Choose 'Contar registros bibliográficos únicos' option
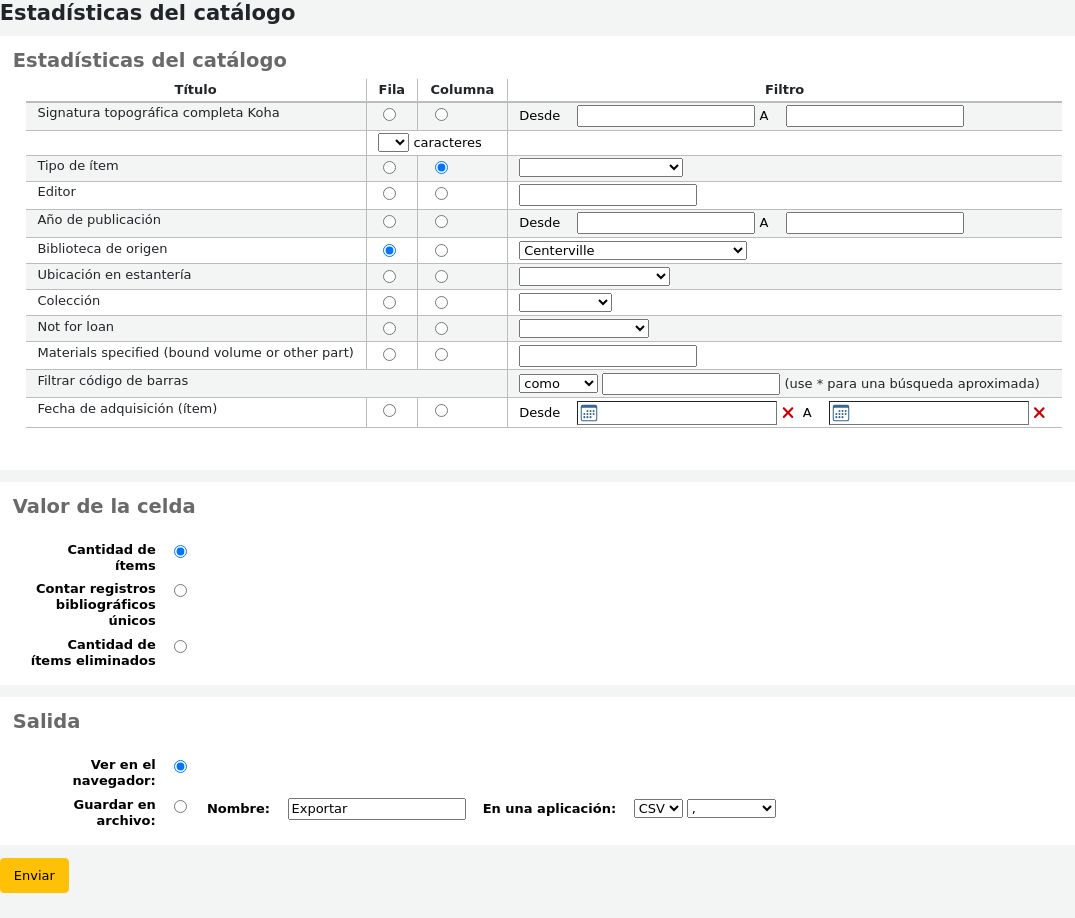Image resolution: width=1075 pixels, height=918 pixels. pos(180,591)
